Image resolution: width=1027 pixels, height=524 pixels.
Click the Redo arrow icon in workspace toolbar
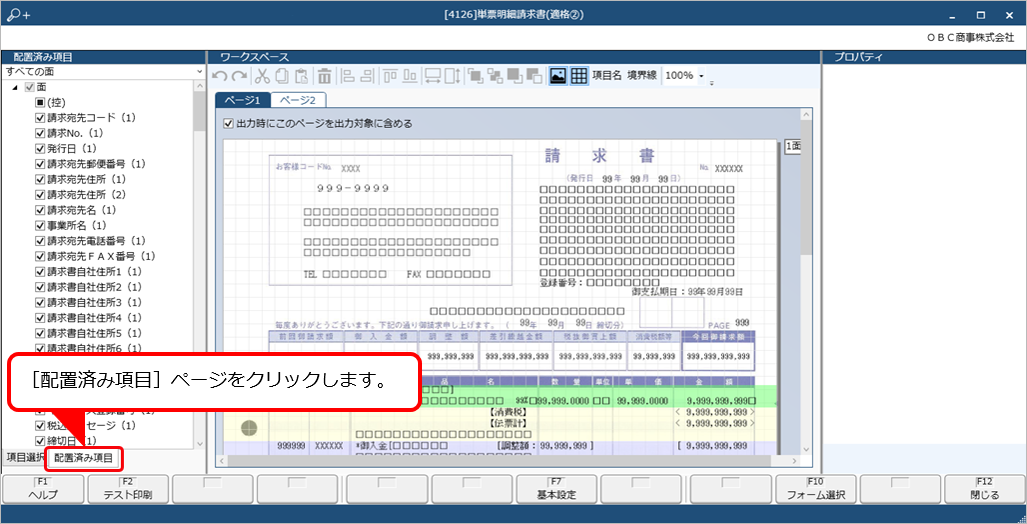point(239,76)
